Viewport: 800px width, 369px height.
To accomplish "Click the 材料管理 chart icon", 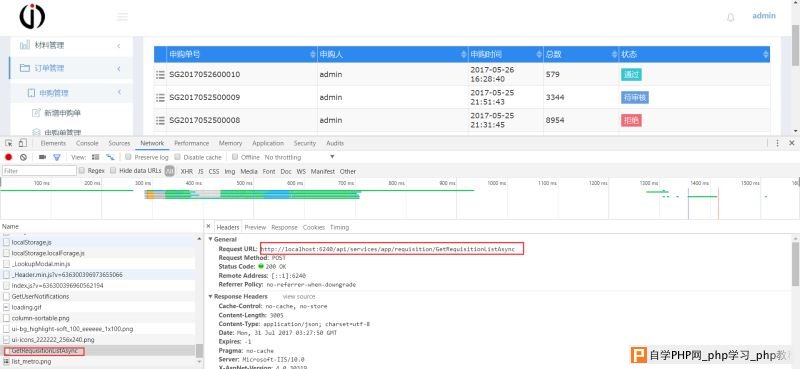I will click(24, 45).
